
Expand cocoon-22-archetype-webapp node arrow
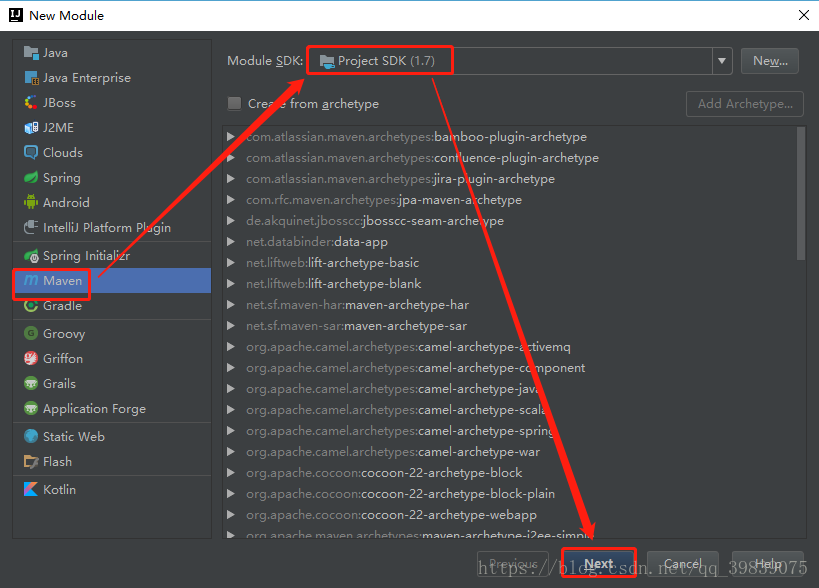[x=230, y=515]
